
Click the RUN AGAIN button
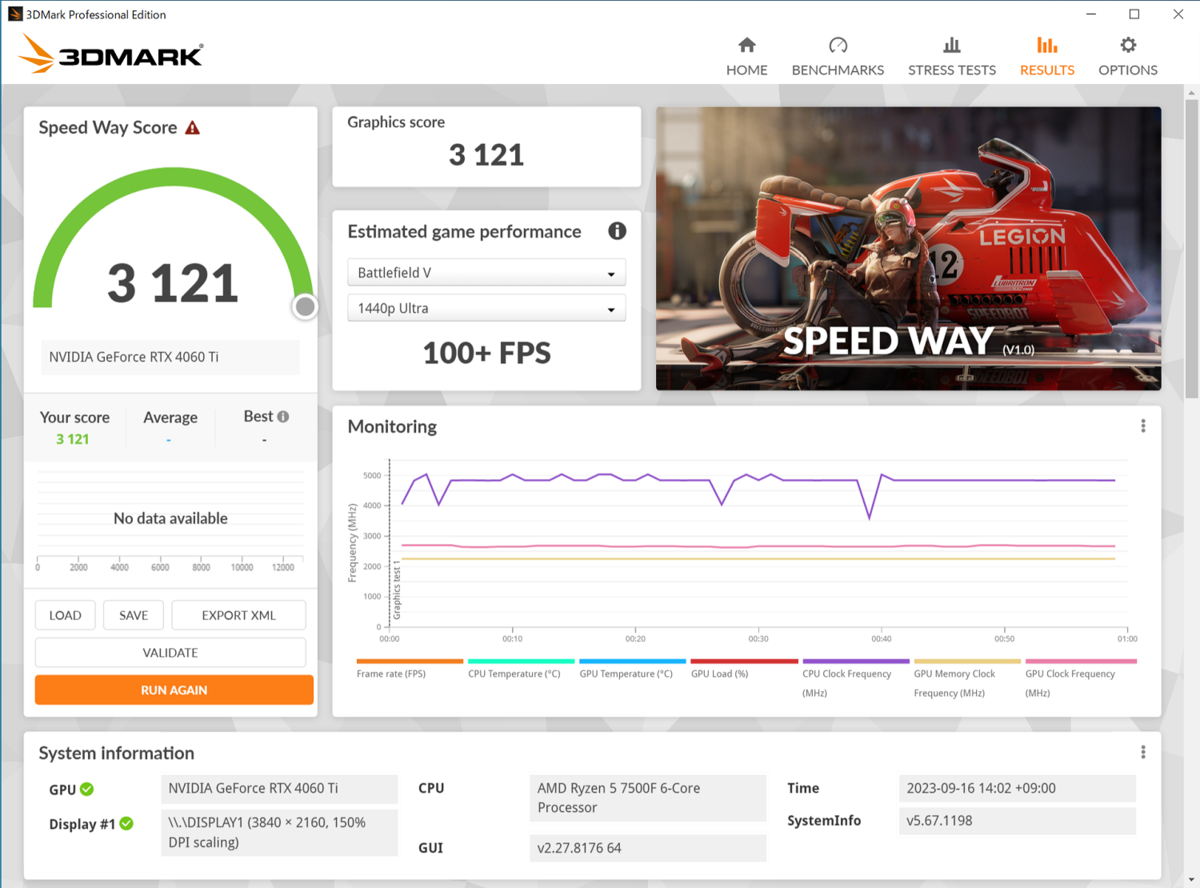tap(173, 689)
